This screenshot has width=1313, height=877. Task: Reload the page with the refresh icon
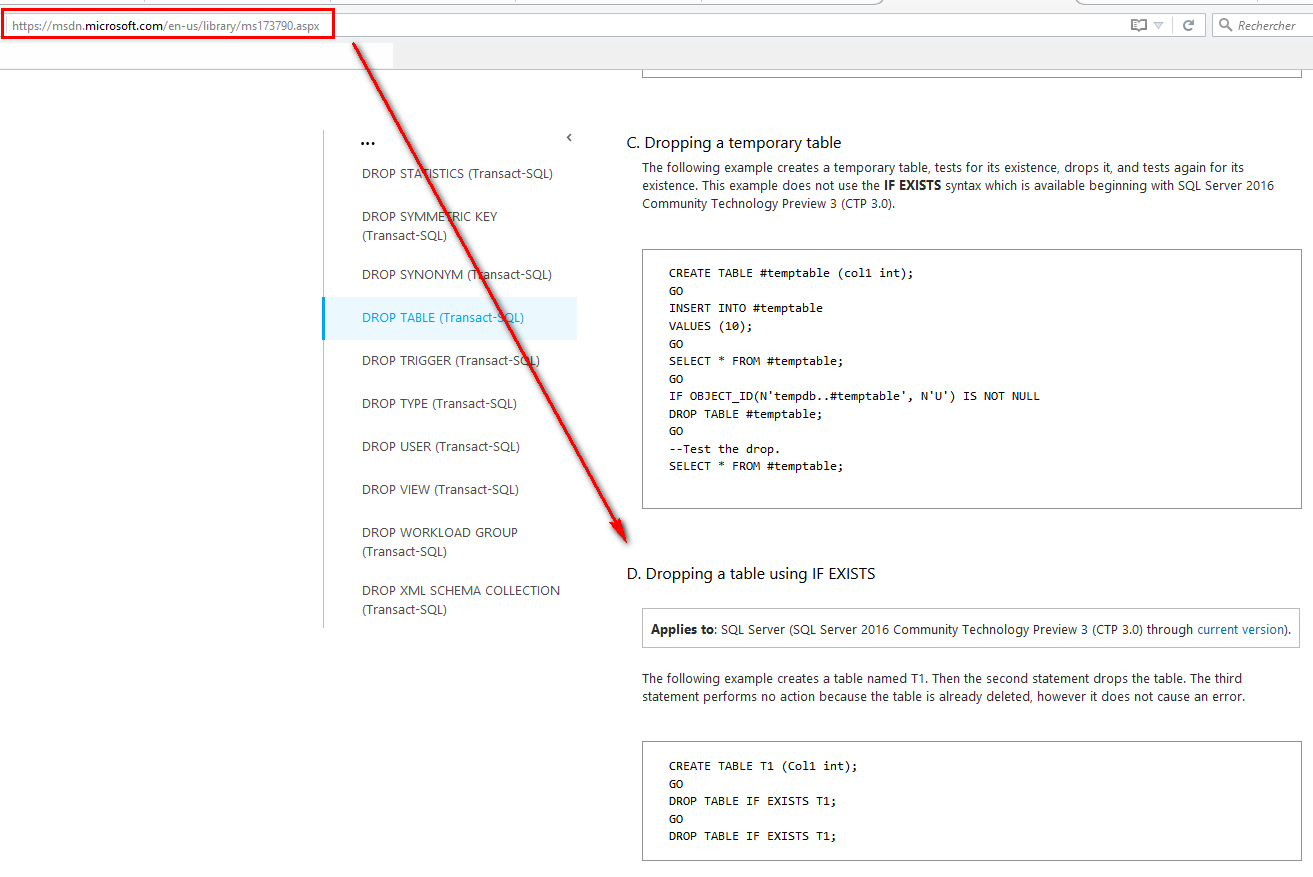pyautogui.click(x=1188, y=26)
